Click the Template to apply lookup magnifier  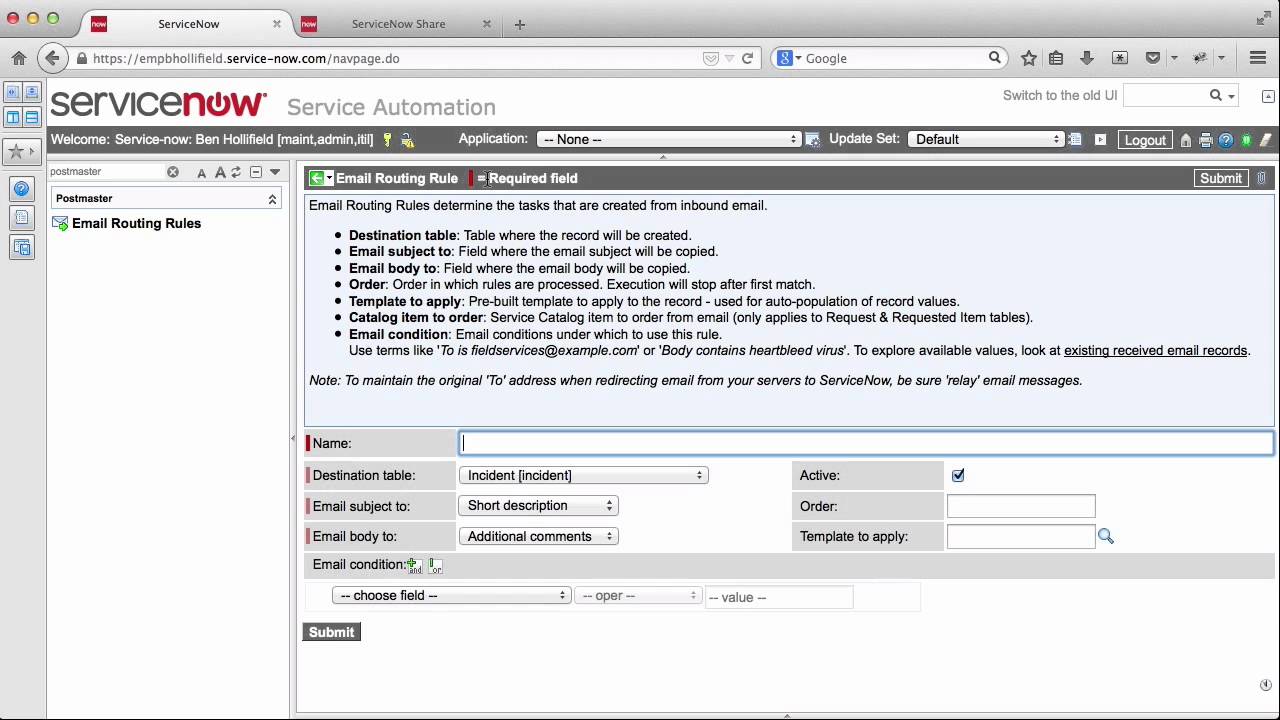tap(1105, 537)
